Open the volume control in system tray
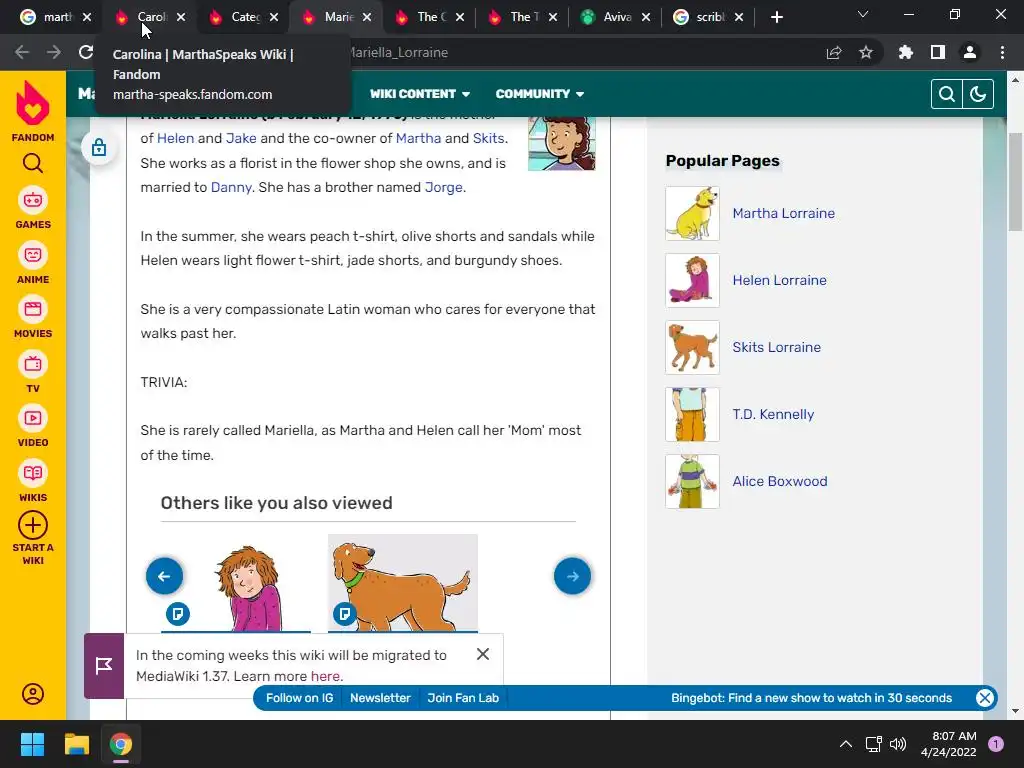Viewport: 1024px width, 768px height. tap(898, 744)
